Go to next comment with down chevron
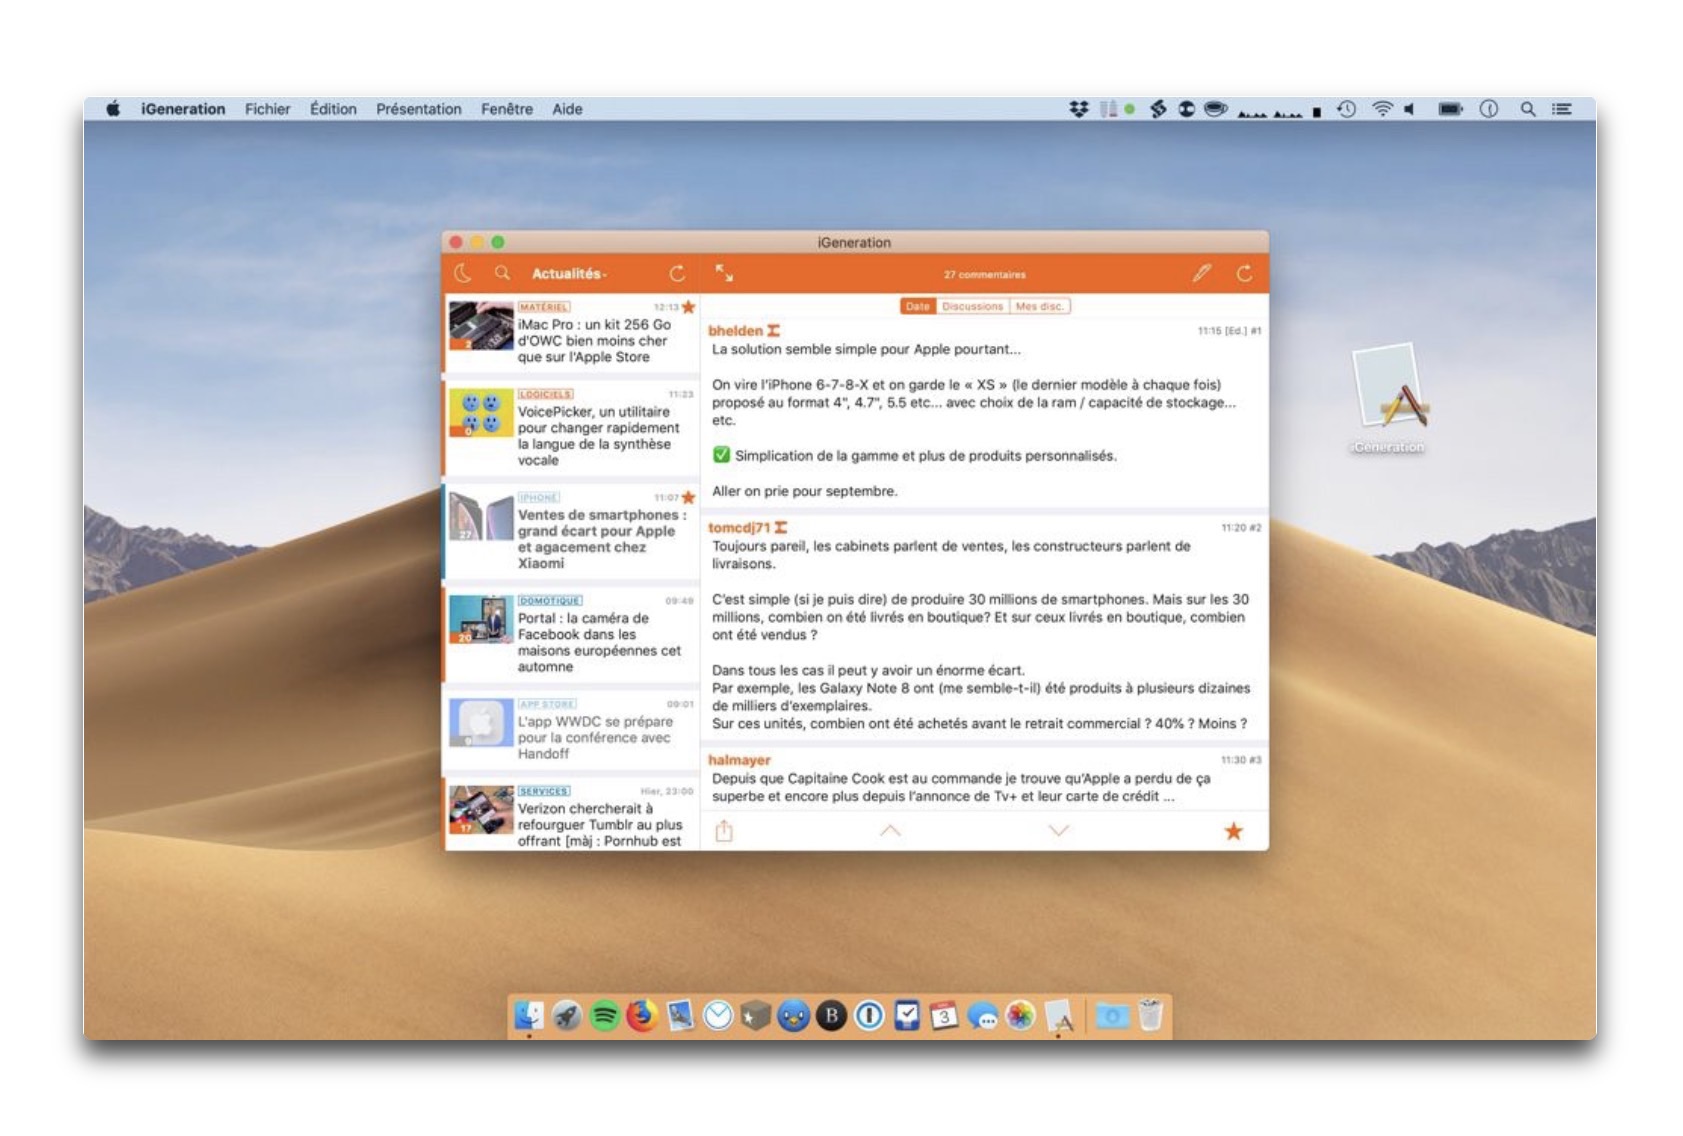 [x=1058, y=831]
